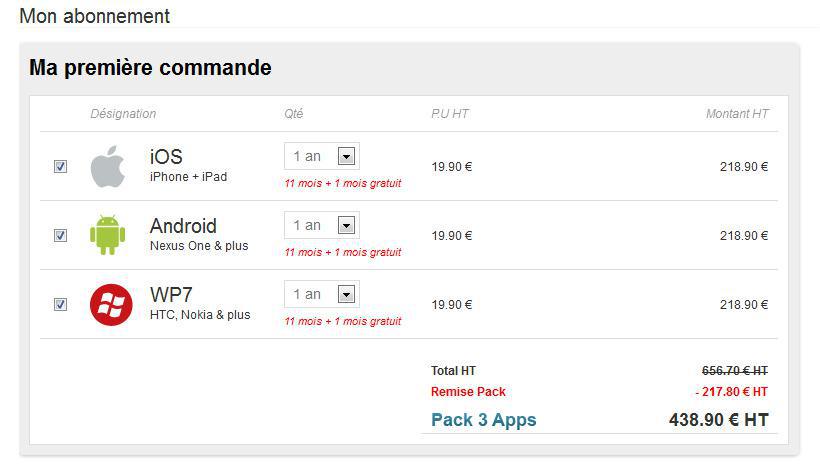Expand the WP7 duration dropdown

(x=346, y=295)
